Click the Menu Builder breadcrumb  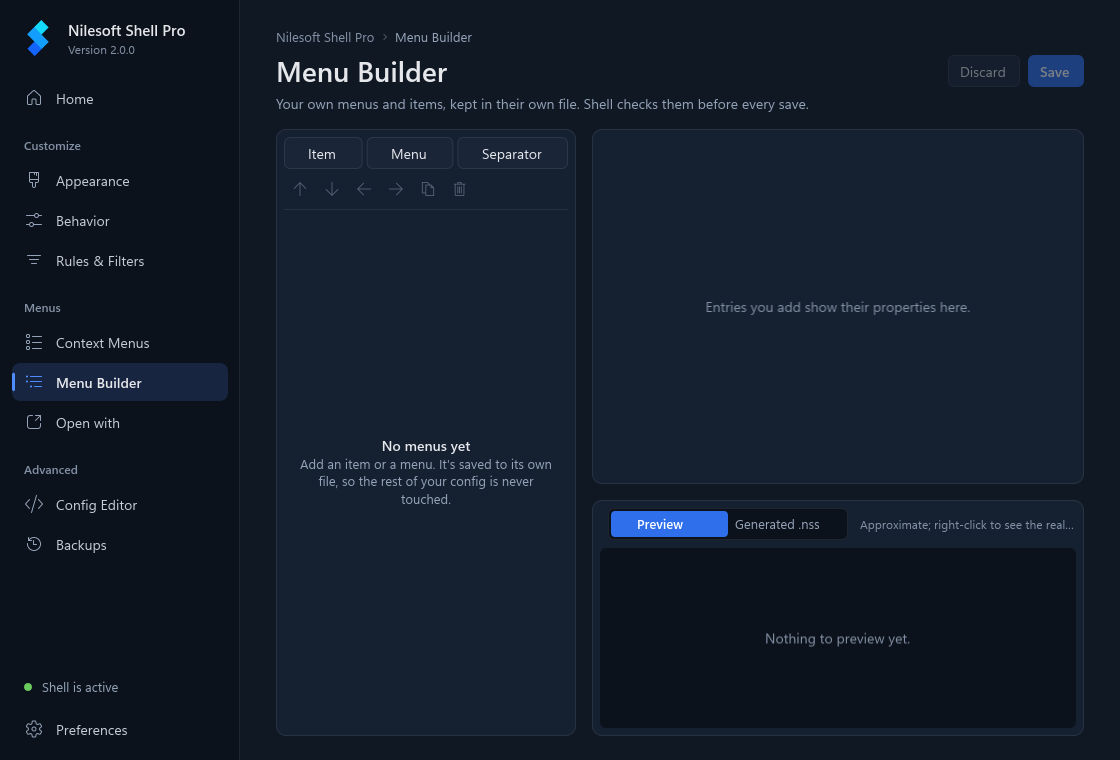434,37
